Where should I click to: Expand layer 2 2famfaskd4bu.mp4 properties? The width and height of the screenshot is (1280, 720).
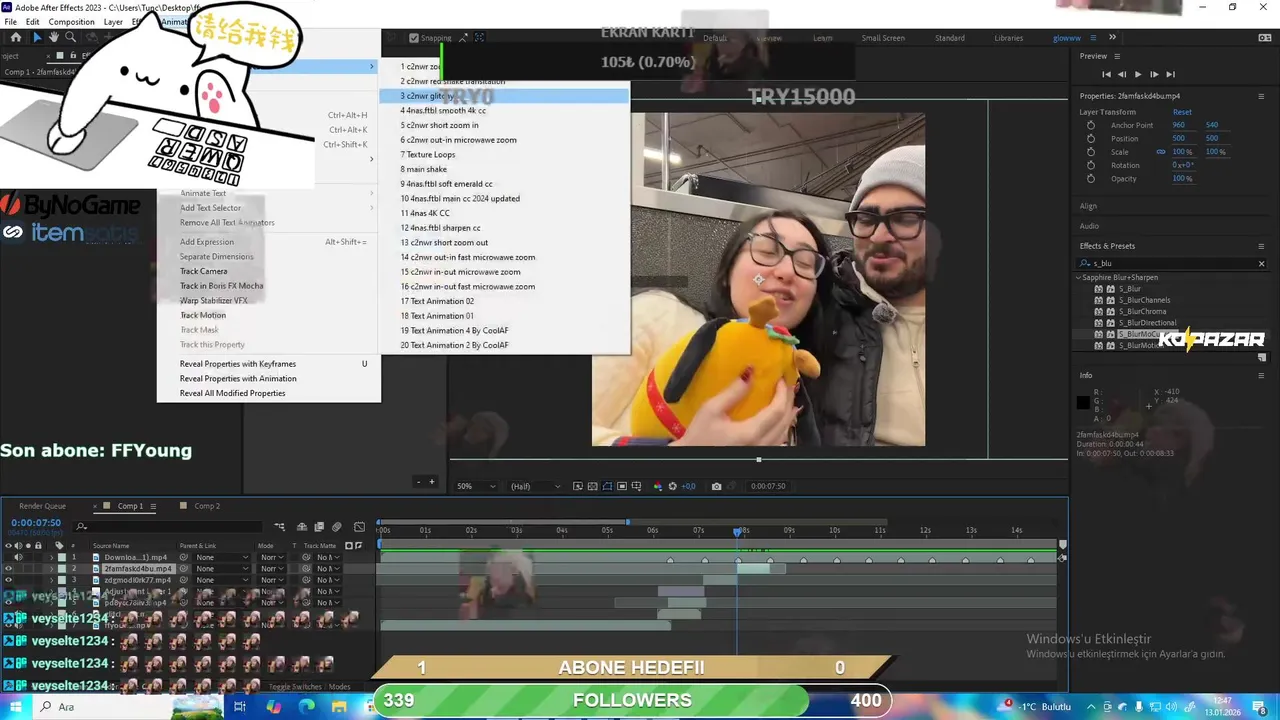(51, 569)
